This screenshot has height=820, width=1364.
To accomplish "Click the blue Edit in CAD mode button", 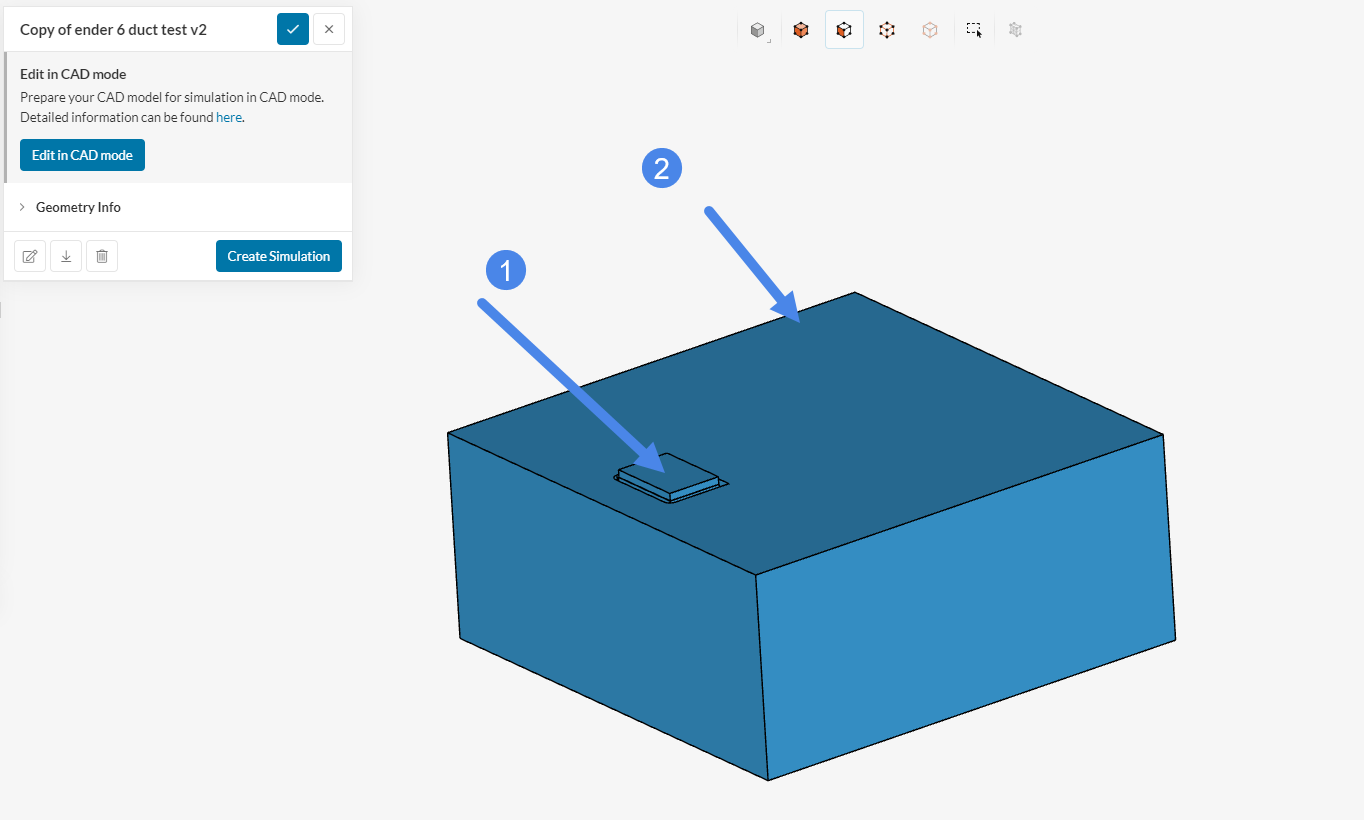I will [x=82, y=155].
